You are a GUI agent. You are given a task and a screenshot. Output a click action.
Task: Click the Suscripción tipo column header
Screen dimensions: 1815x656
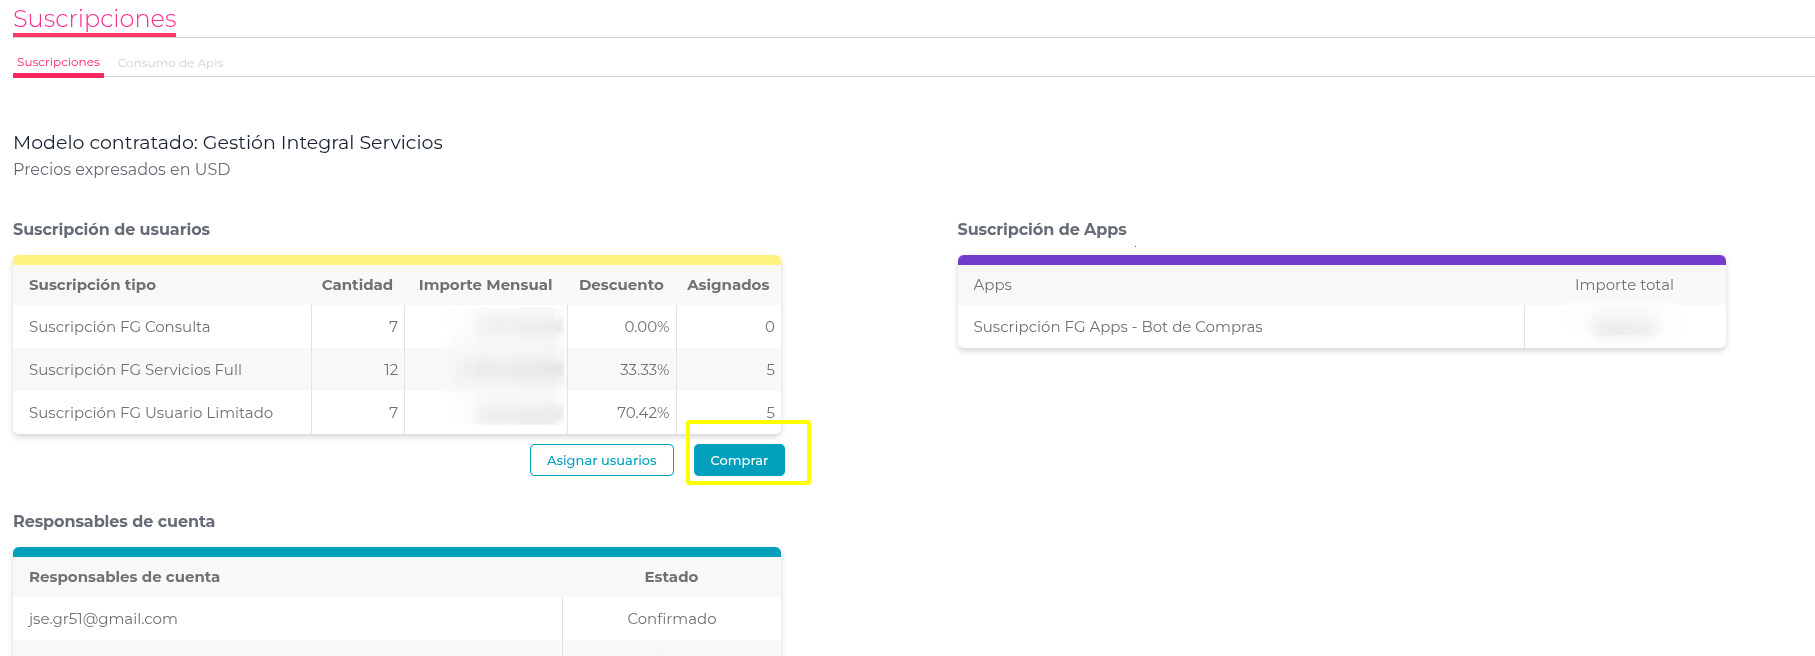(x=92, y=285)
